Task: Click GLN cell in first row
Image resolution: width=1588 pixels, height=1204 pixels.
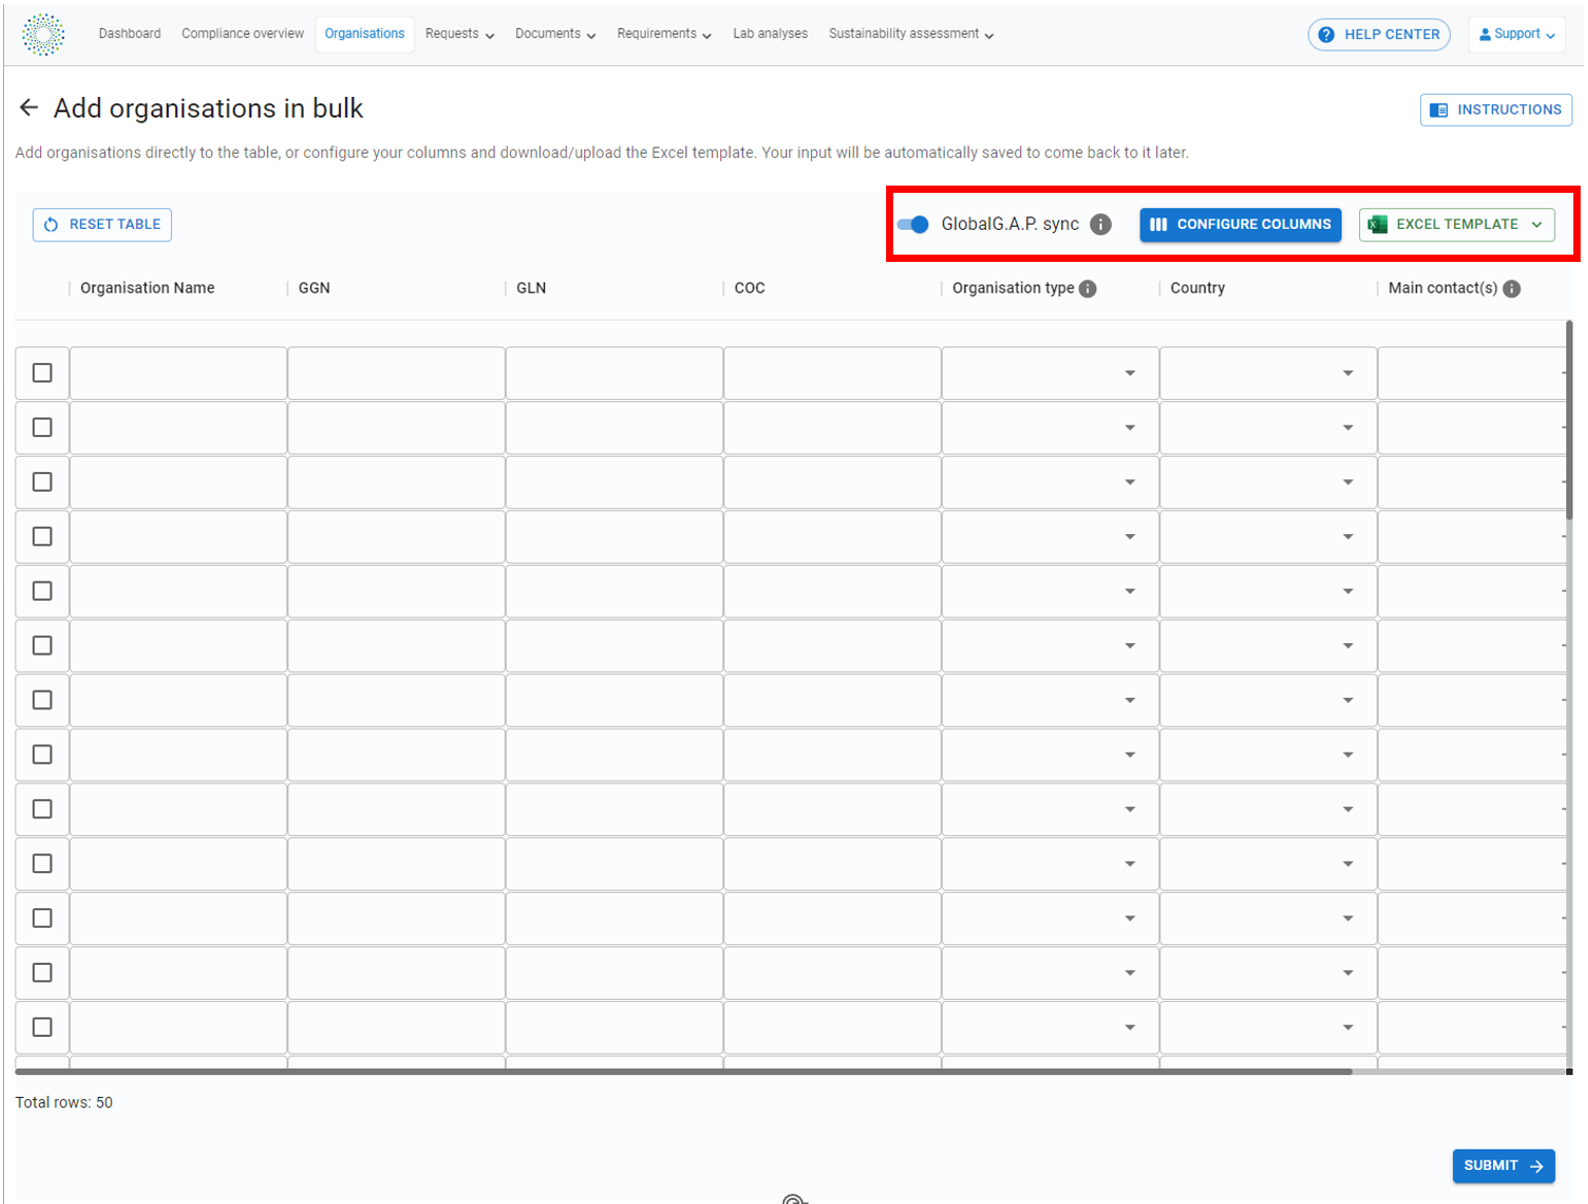Action: (614, 373)
